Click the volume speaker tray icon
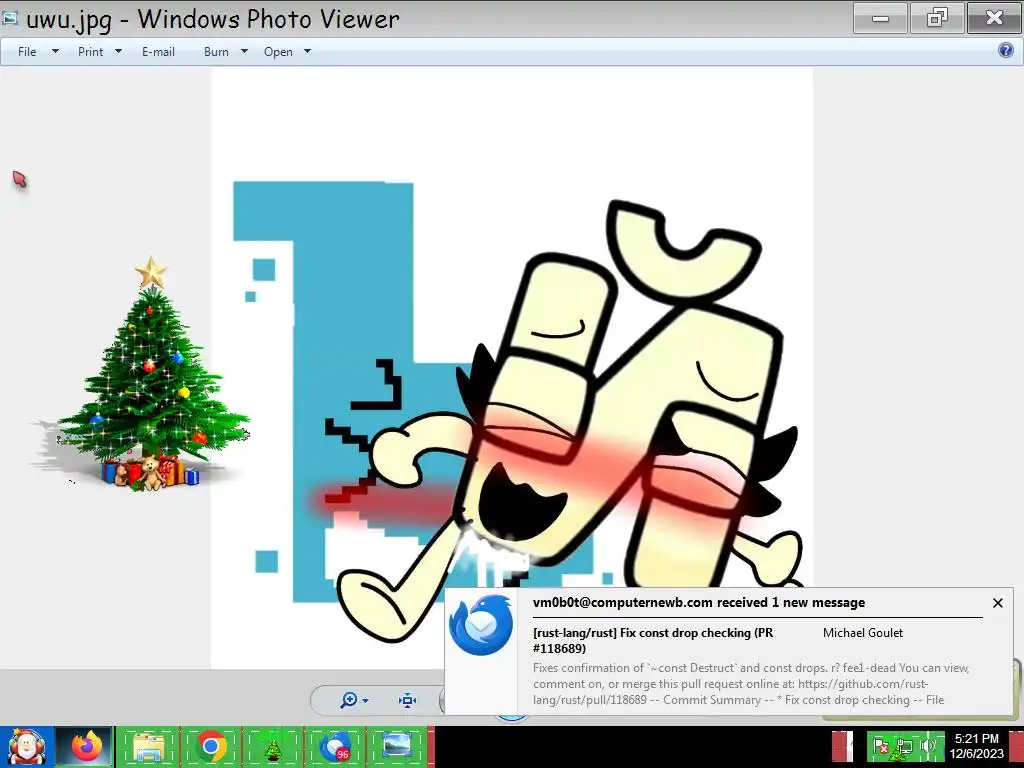This screenshot has width=1024, height=768. (x=929, y=746)
